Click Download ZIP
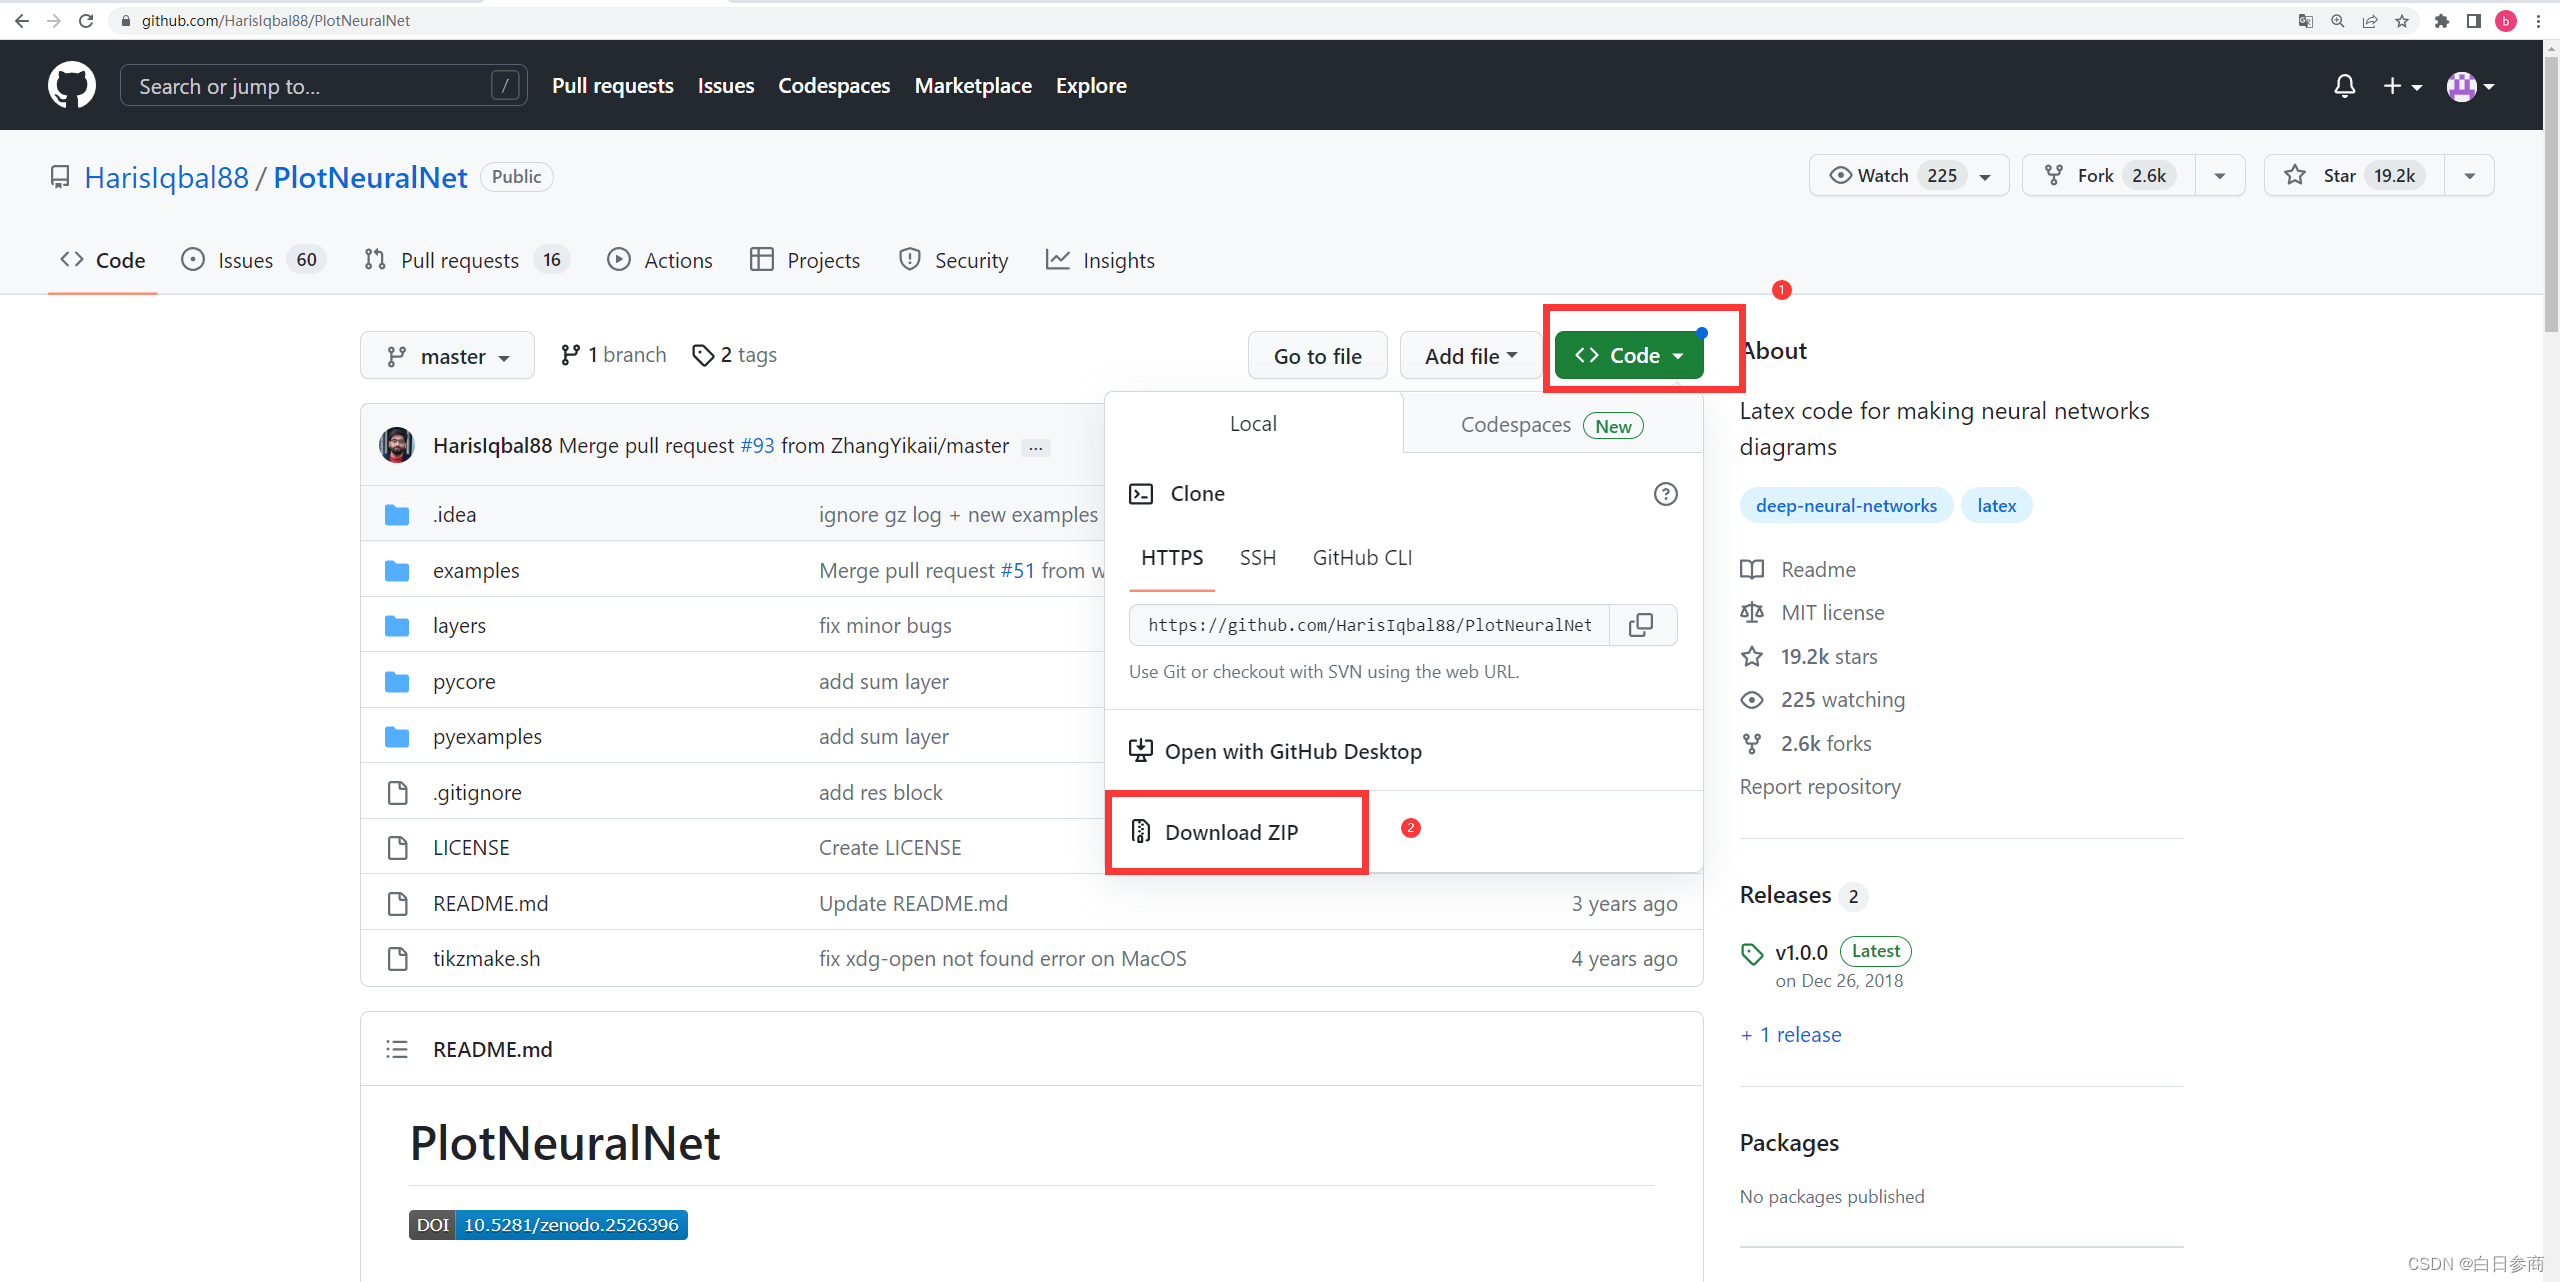Image resolution: width=2560 pixels, height=1282 pixels. click(x=1230, y=832)
